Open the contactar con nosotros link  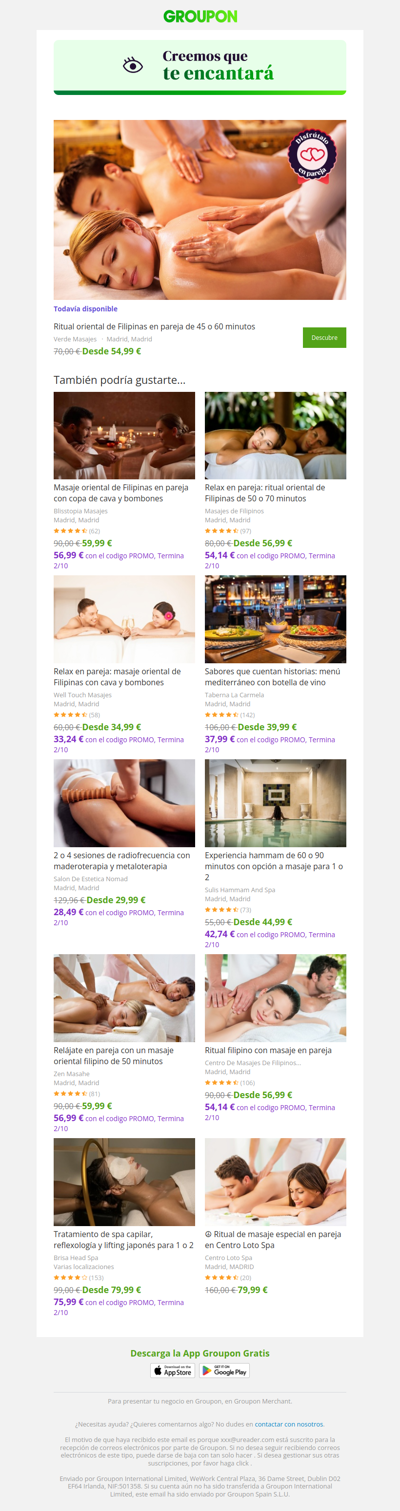[x=289, y=1423]
